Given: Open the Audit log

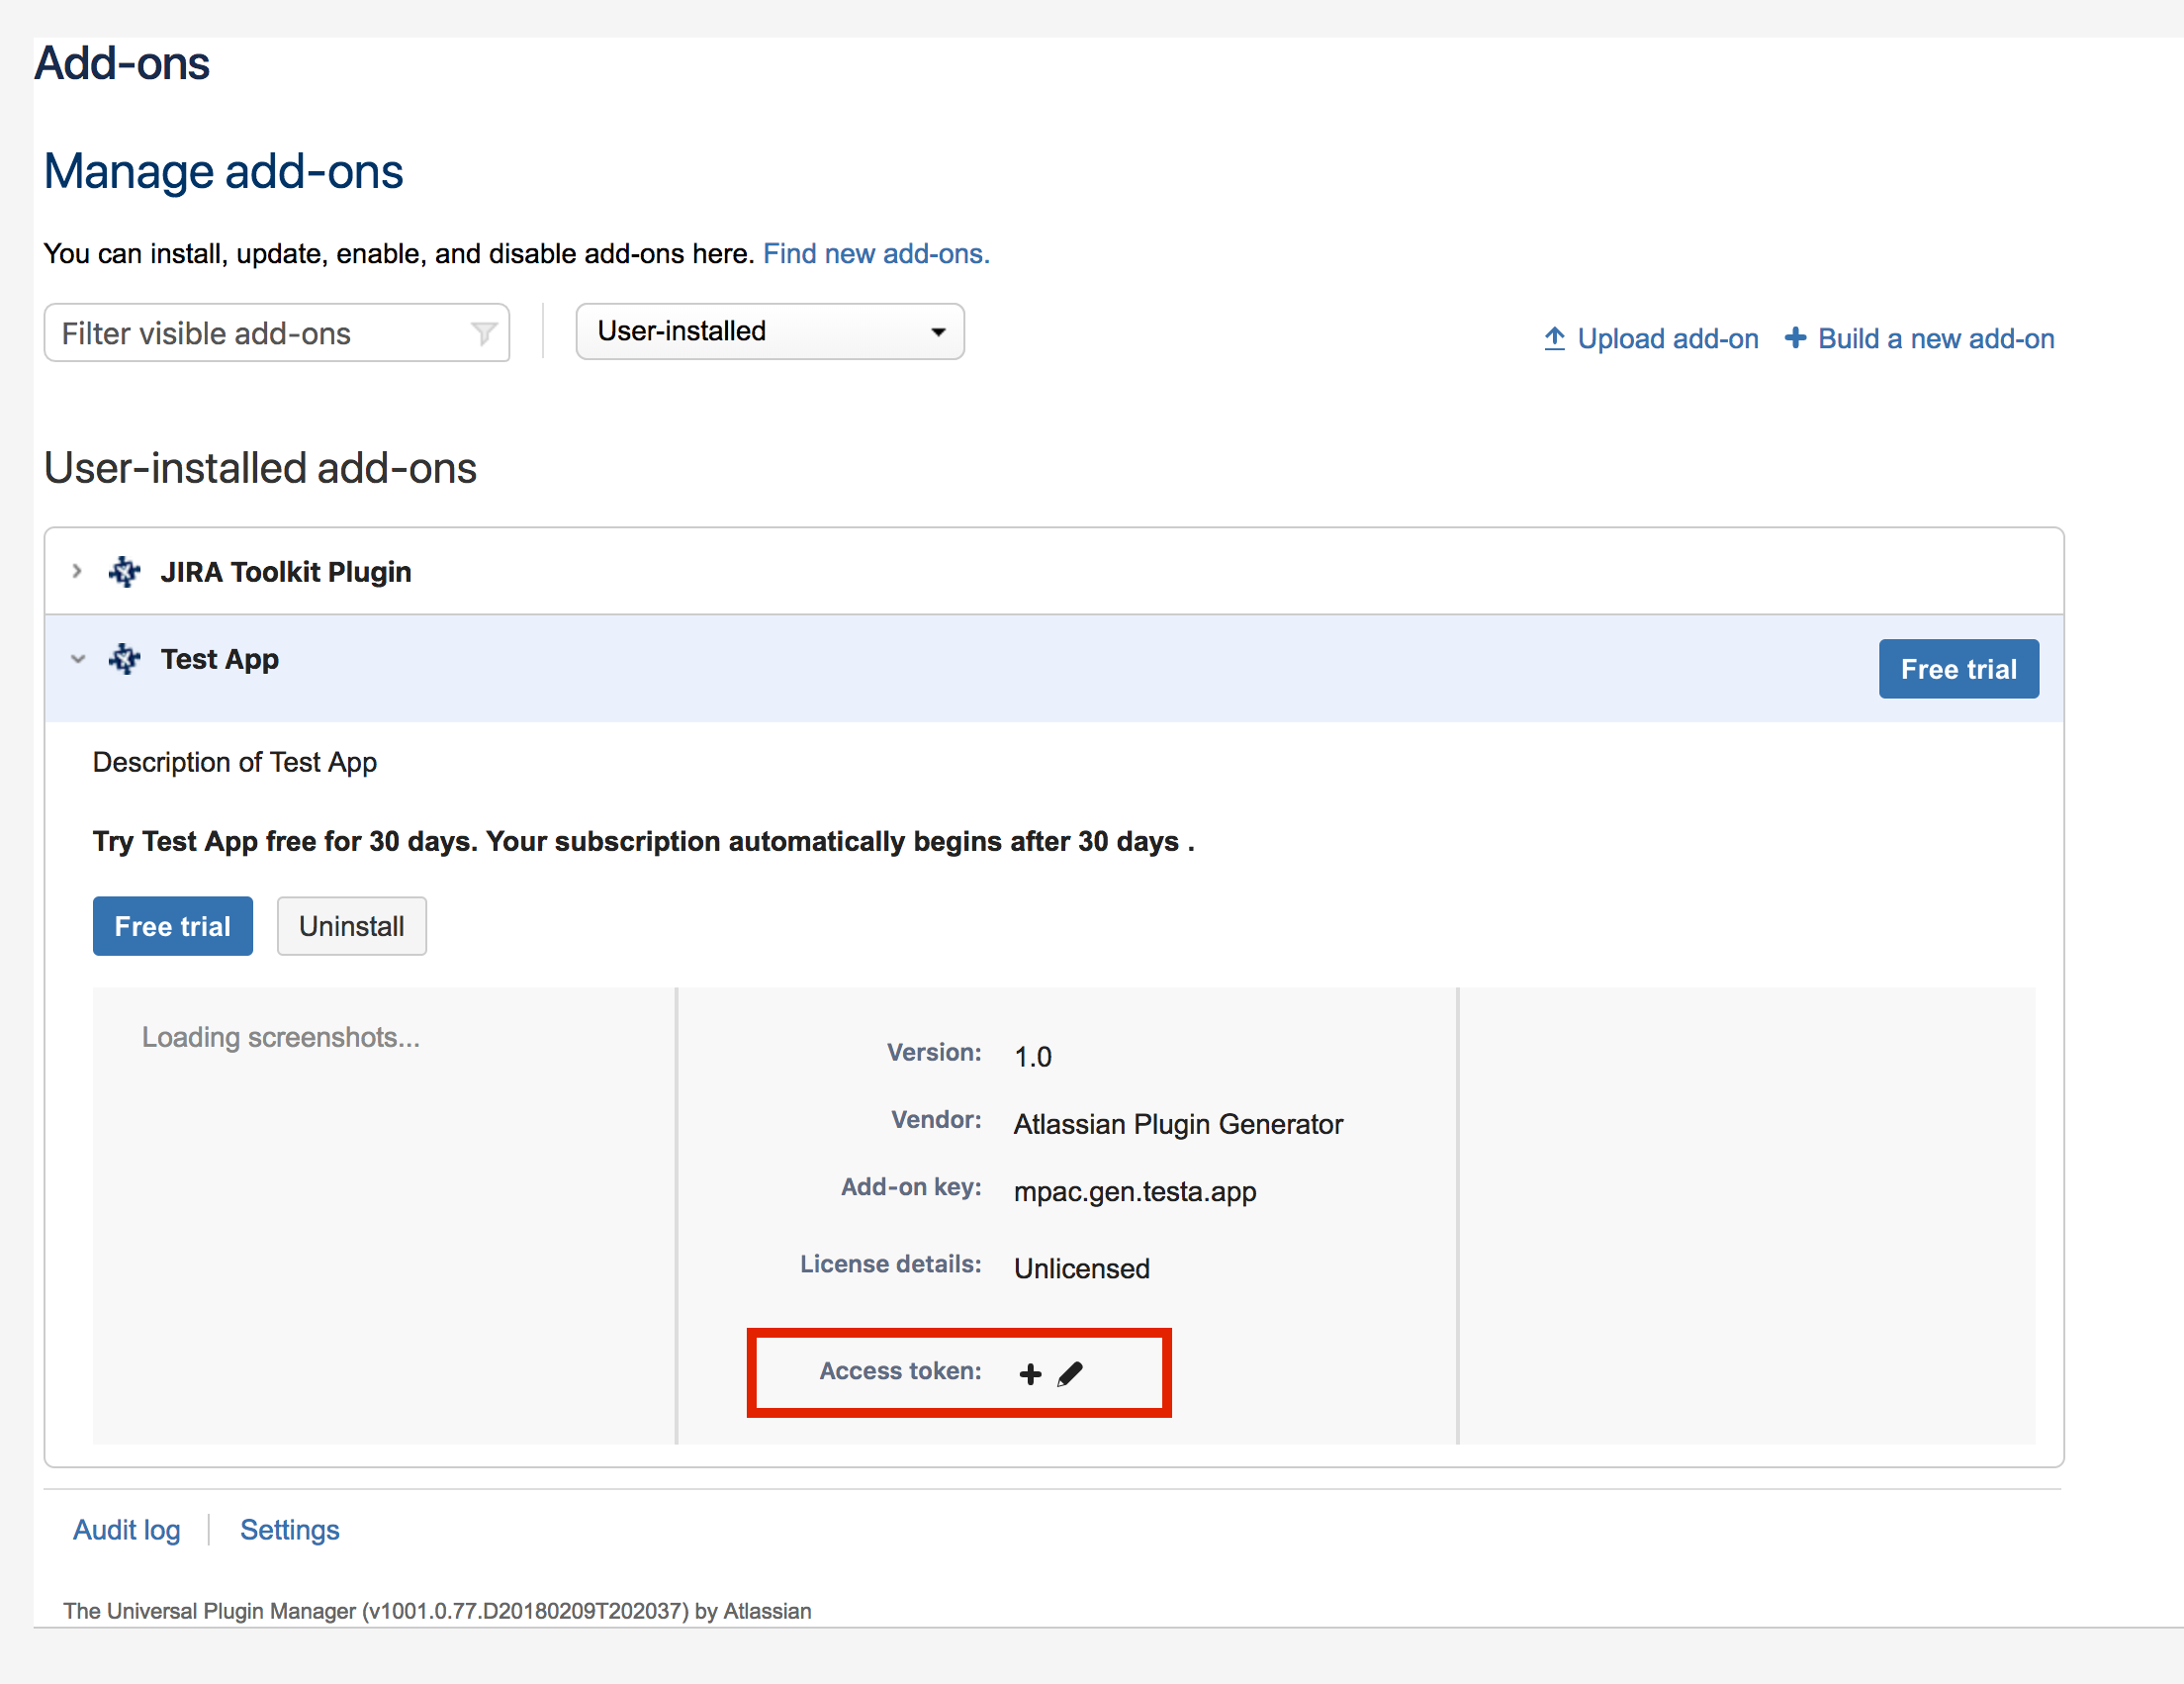Looking at the screenshot, I should [126, 1530].
